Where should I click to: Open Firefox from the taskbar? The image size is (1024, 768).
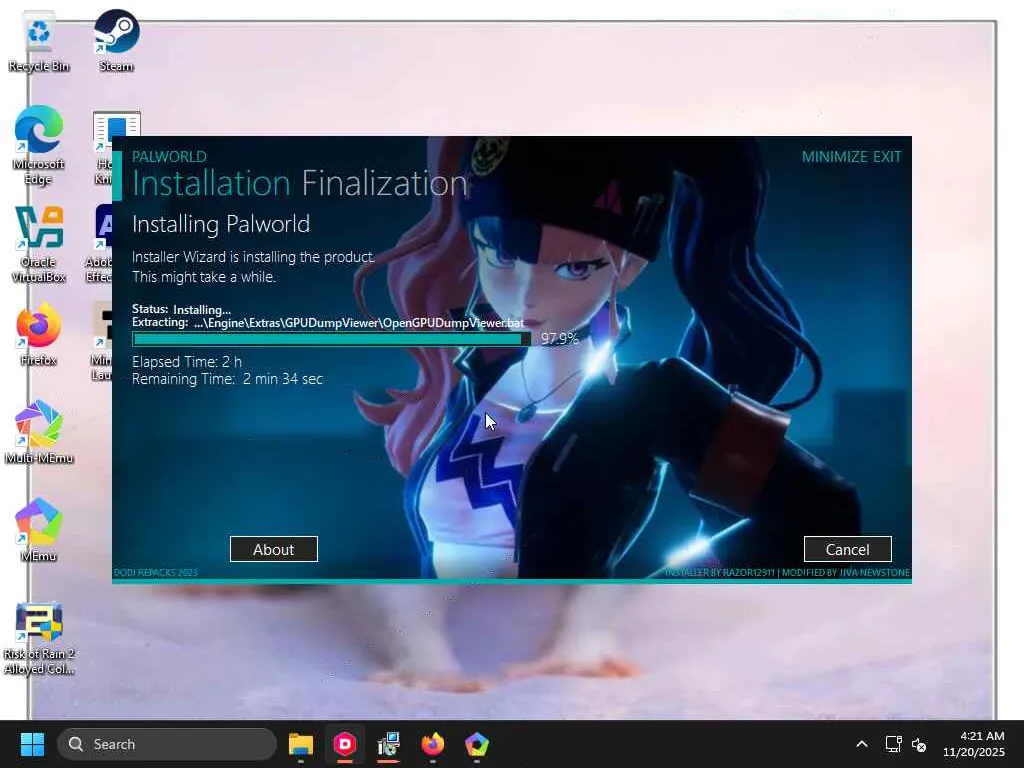click(x=432, y=744)
